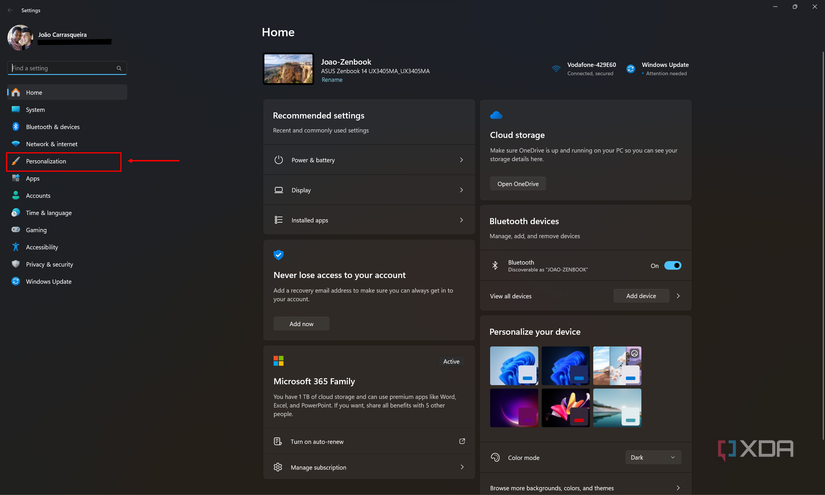The width and height of the screenshot is (825, 495).
Task: Click the Vodafone-429E60 network status
Action: [x=584, y=69]
